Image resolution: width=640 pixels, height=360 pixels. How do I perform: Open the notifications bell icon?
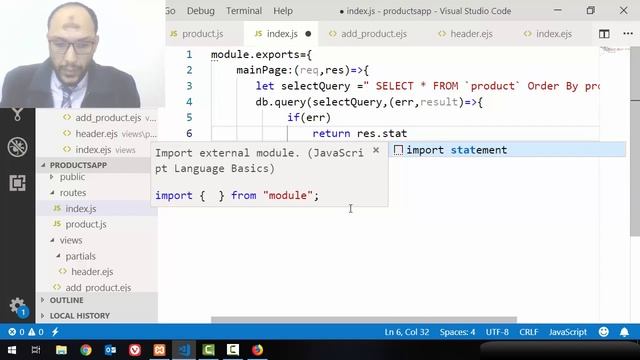624,332
